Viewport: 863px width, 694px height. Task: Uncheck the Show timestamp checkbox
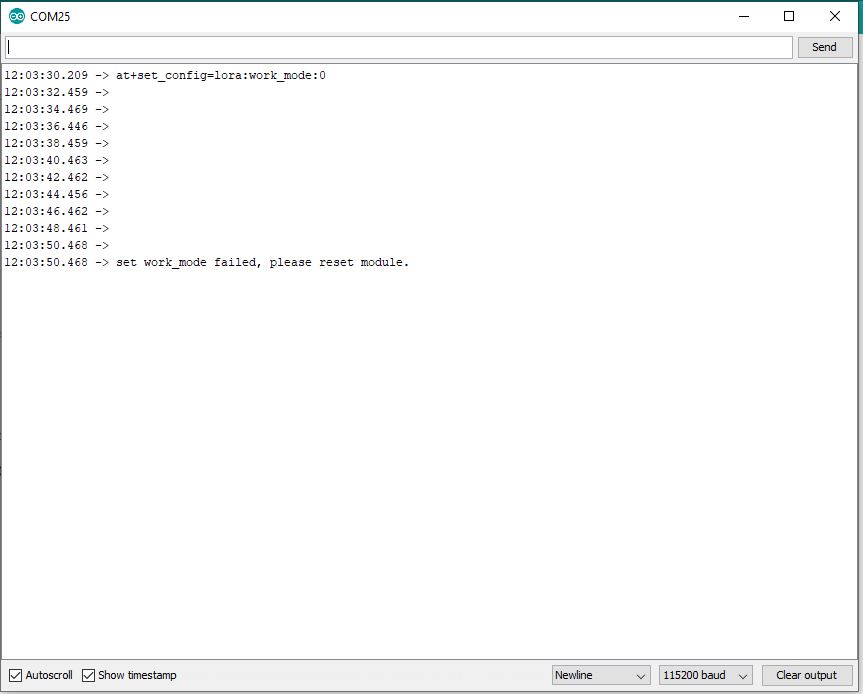coord(89,675)
